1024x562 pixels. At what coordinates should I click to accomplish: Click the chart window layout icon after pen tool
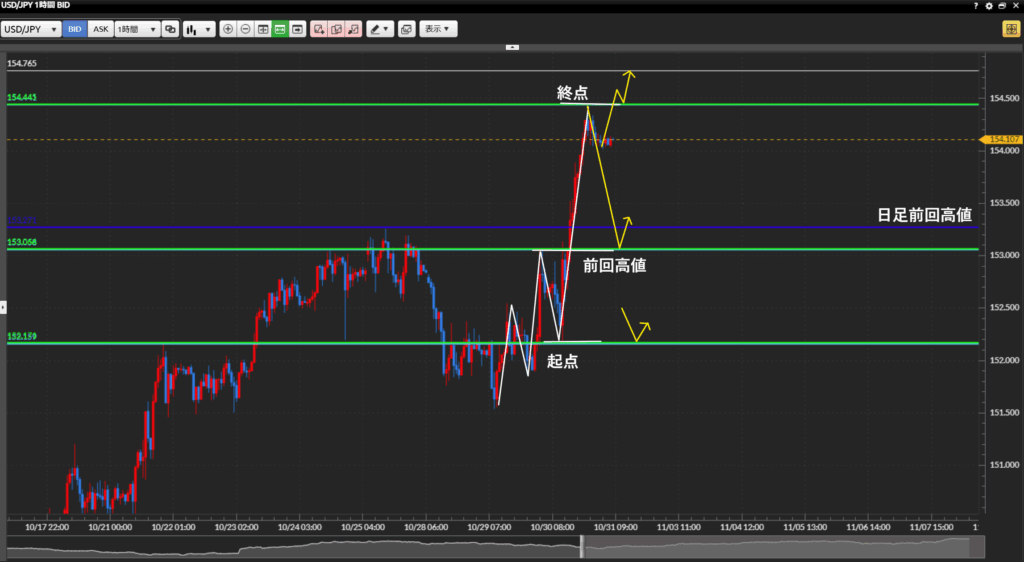[406, 29]
